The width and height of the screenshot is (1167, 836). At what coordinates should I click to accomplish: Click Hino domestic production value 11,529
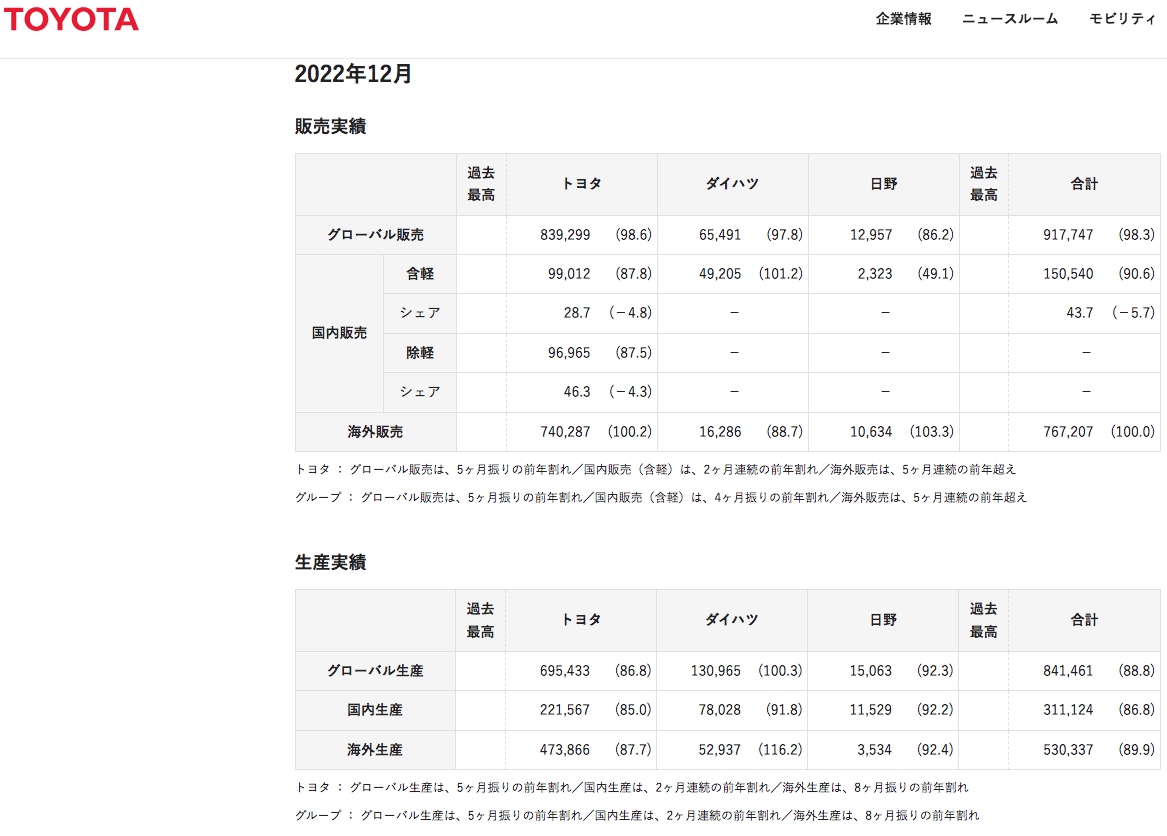[871, 710]
